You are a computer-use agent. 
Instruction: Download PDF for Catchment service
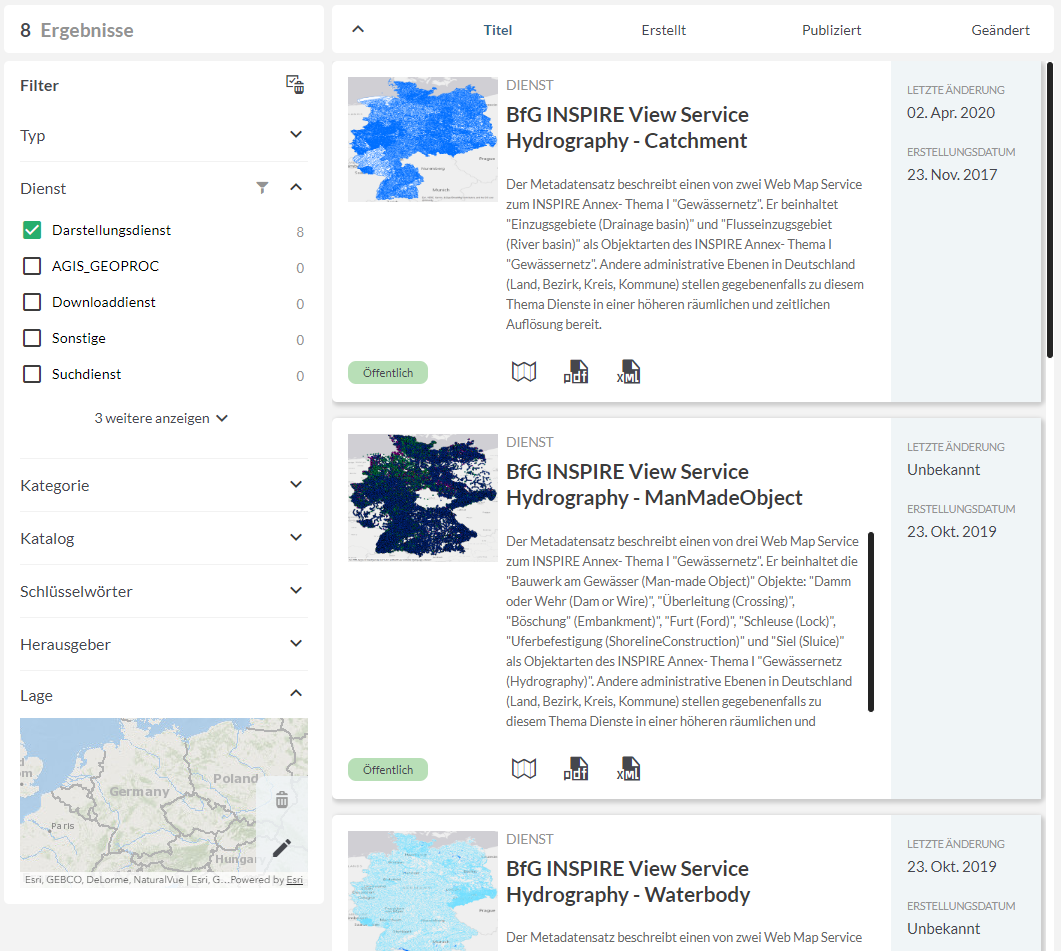pos(575,372)
